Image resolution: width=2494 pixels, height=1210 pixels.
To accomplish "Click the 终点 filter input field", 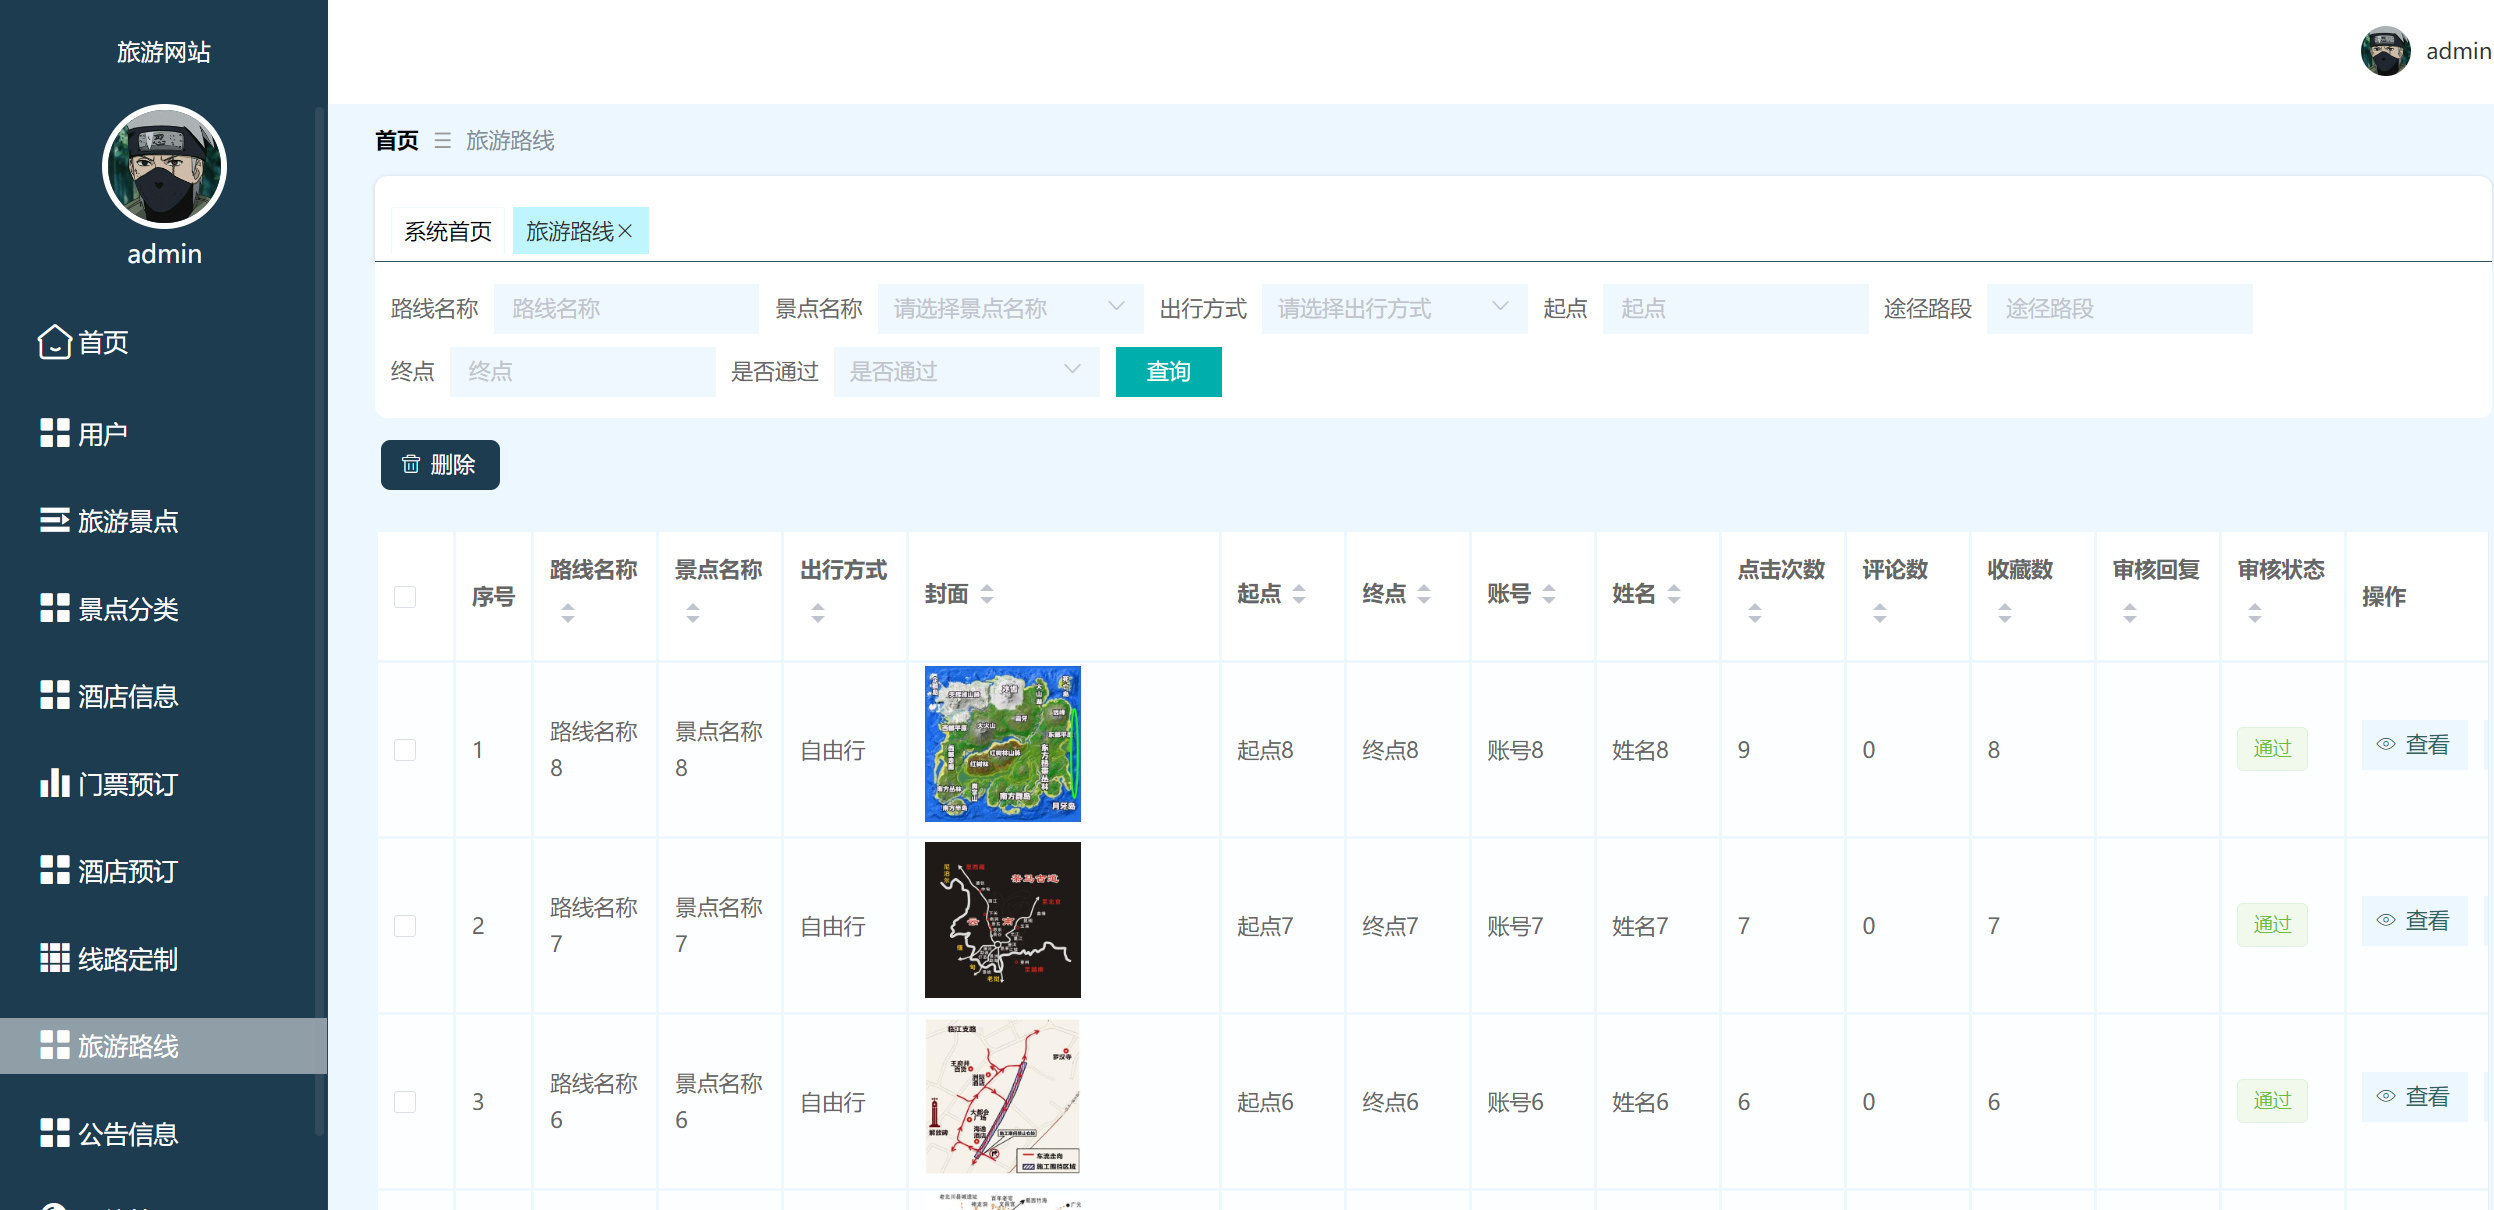I will (582, 372).
